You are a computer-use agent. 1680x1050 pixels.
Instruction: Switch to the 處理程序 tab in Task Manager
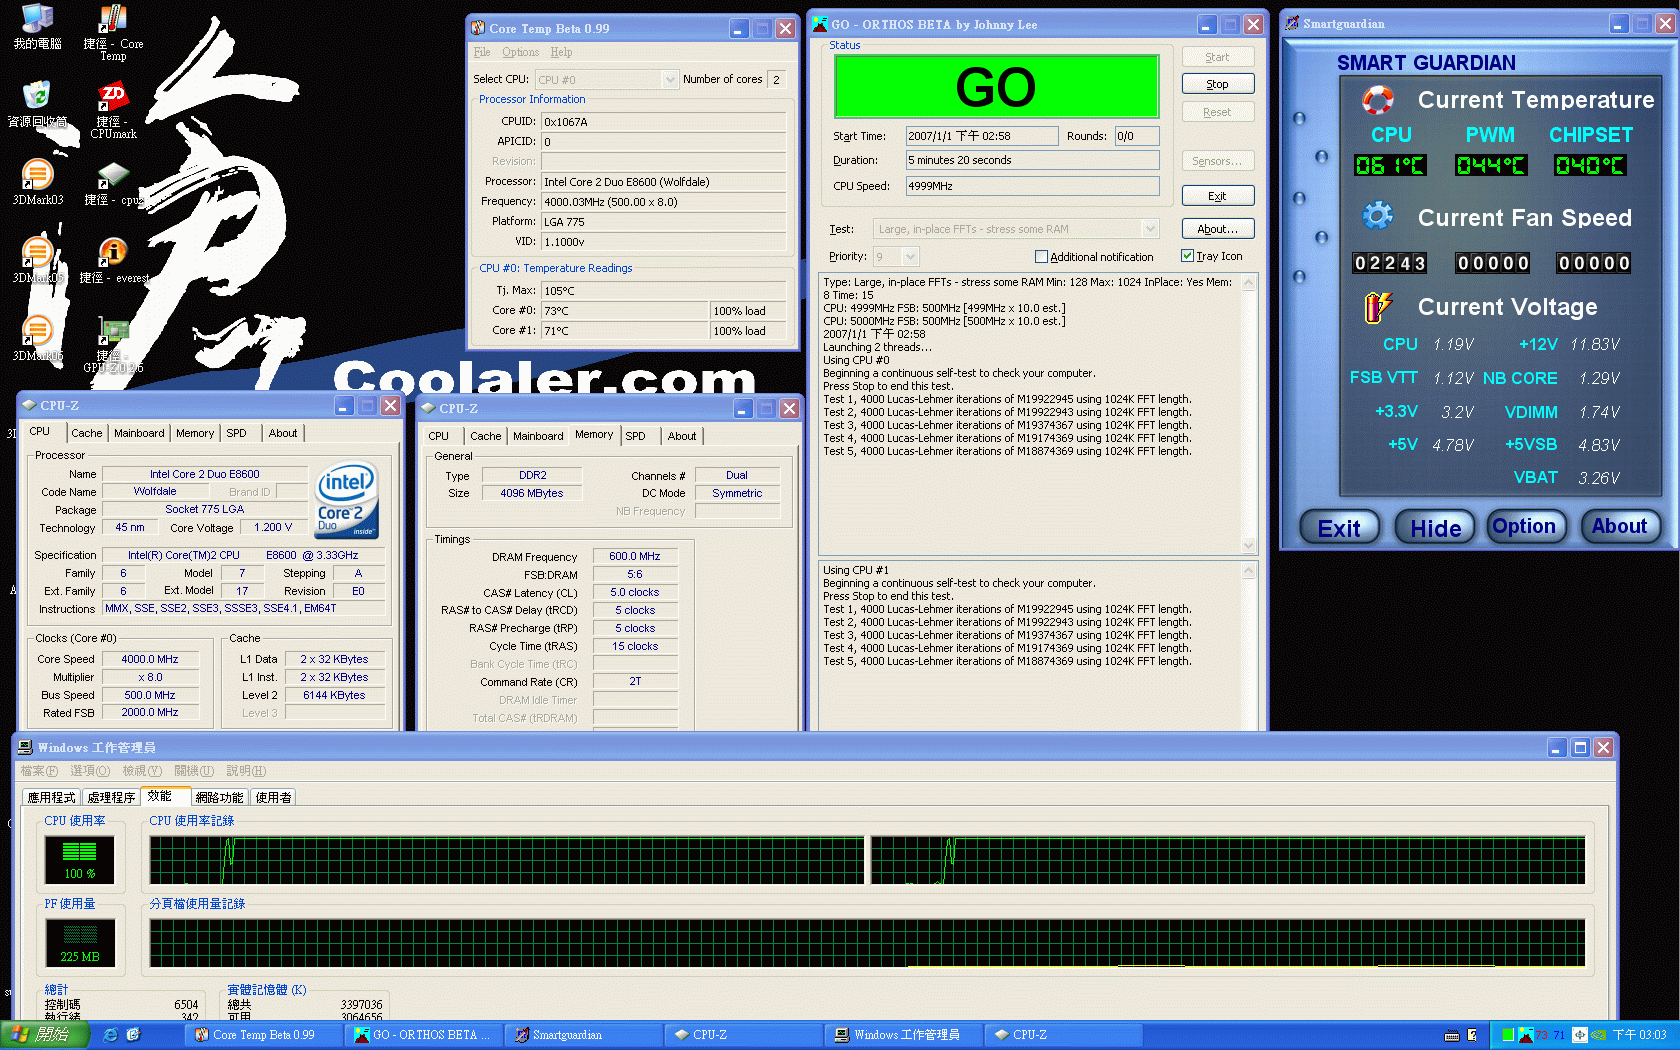click(110, 797)
